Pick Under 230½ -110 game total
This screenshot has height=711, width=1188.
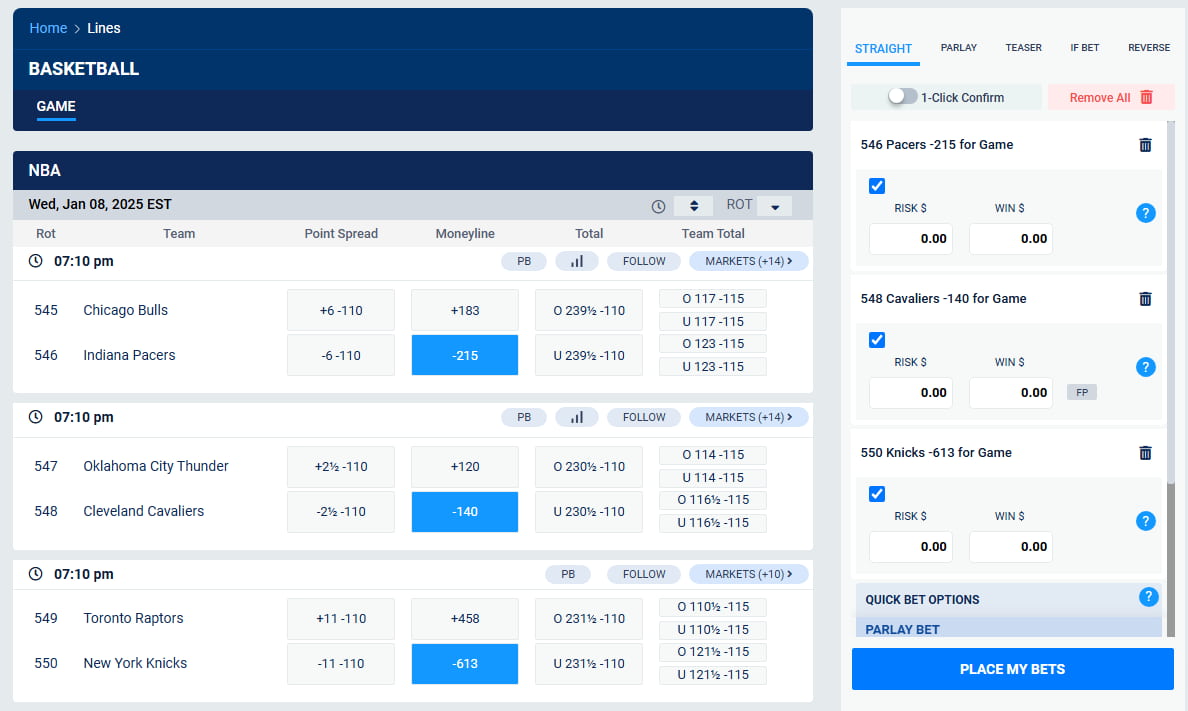tap(589, 512)
